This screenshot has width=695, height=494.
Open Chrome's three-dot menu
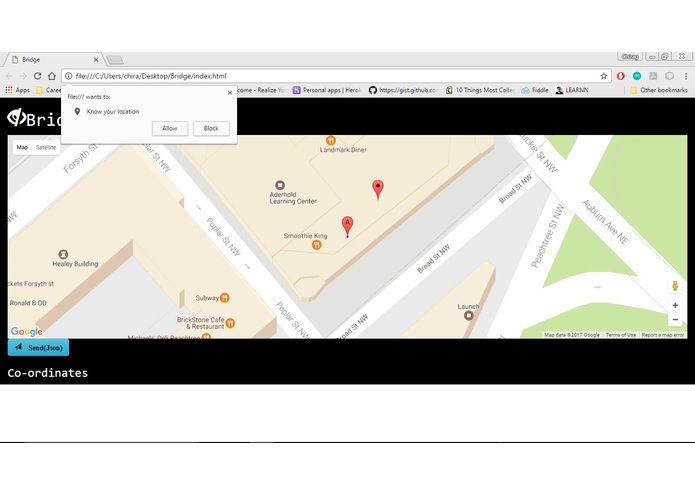click(686, 76)
